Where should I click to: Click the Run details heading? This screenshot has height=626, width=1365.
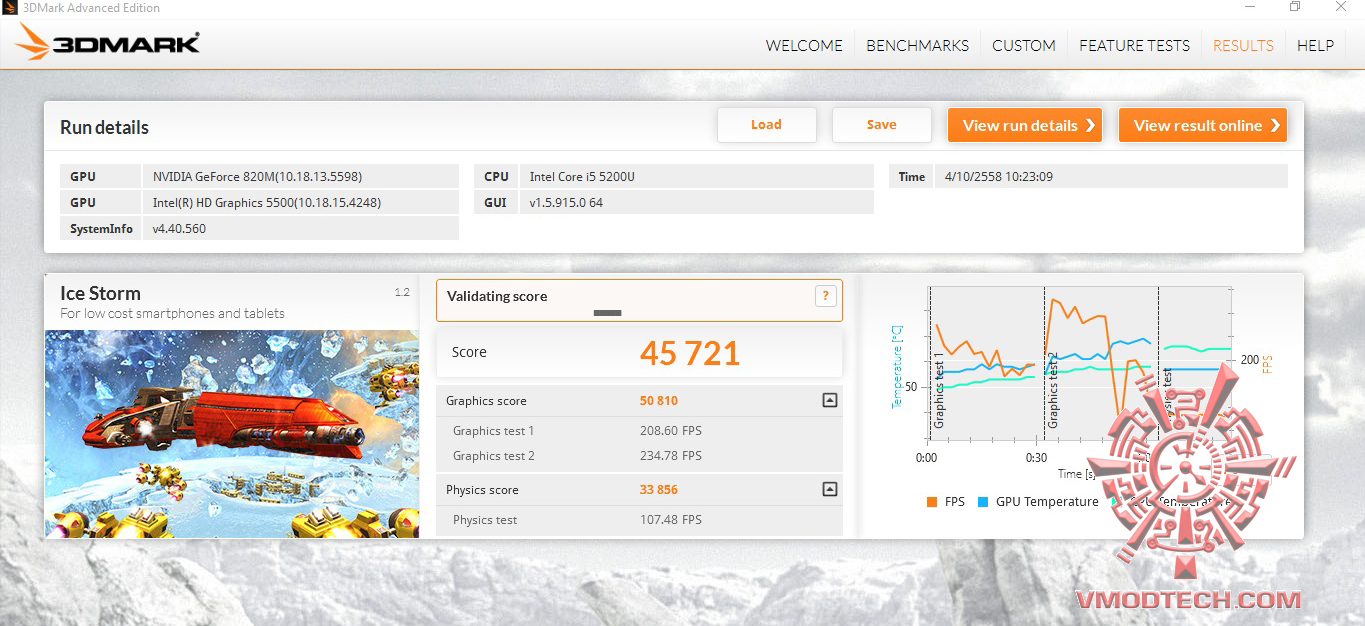coord(104,127)
